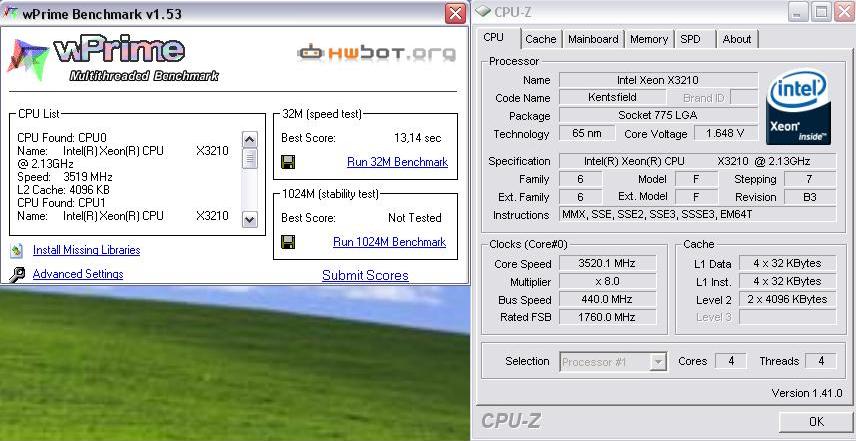Click the CPU List scroll down arrow
This screenshot has height=441, width=856.
249,219
